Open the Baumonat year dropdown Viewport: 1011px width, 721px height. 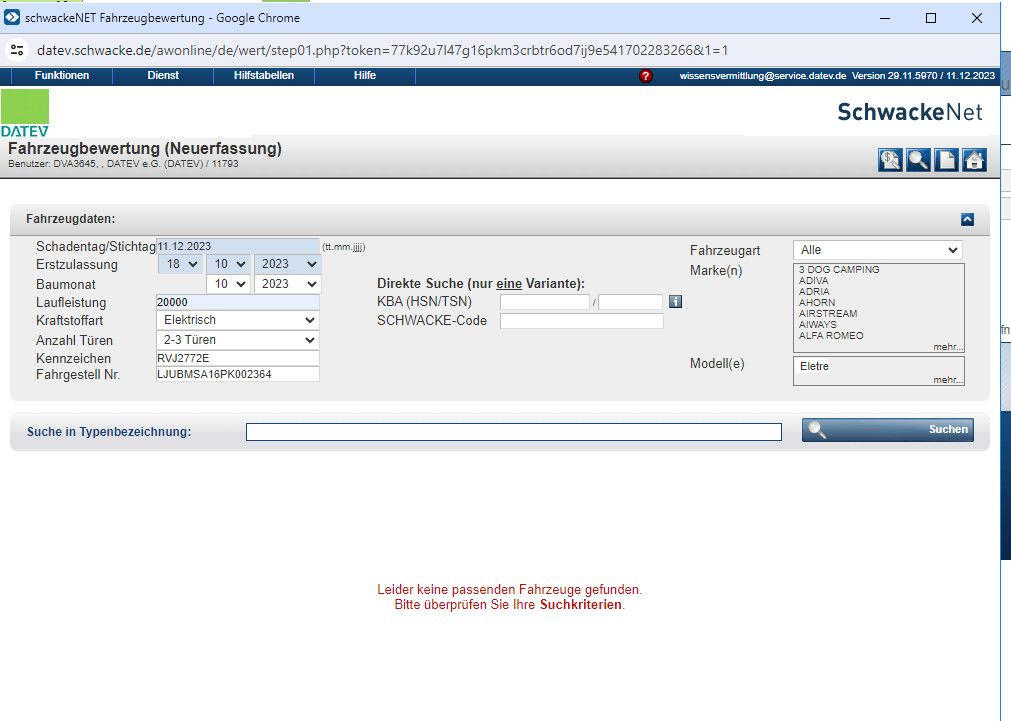[286, 284]
